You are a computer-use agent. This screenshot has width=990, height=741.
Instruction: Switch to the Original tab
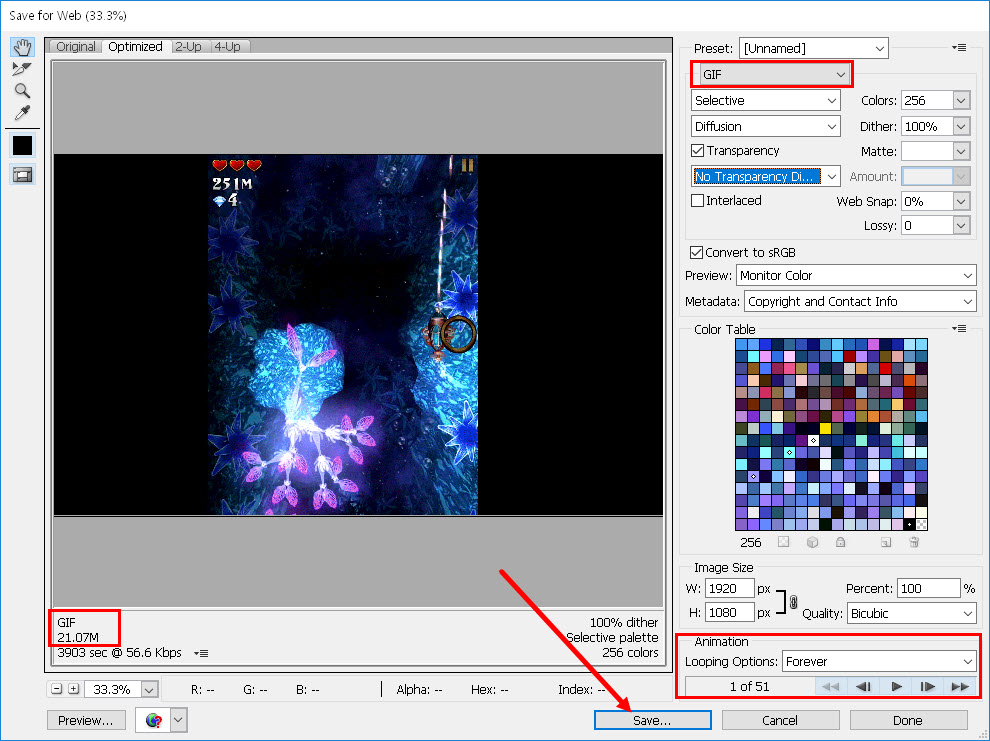click(75, 47)
